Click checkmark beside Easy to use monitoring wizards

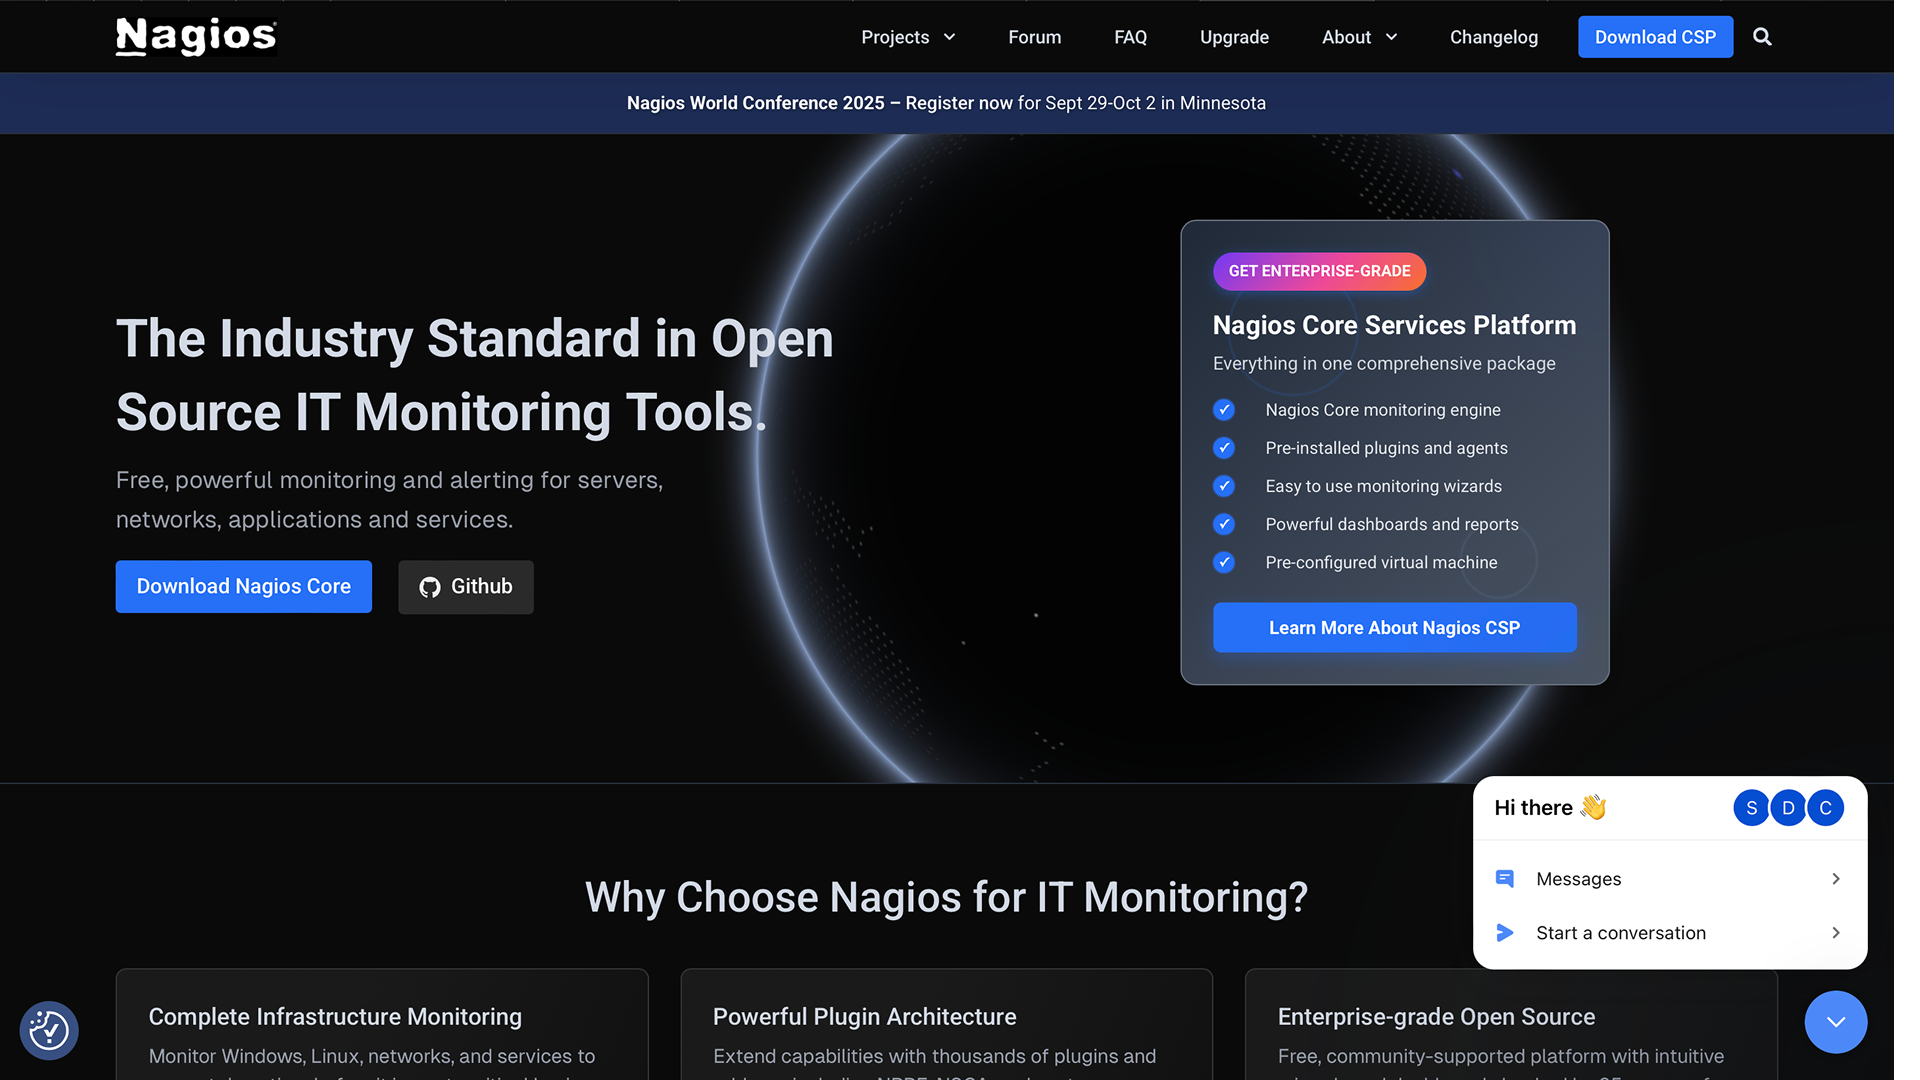[1224, 486]
